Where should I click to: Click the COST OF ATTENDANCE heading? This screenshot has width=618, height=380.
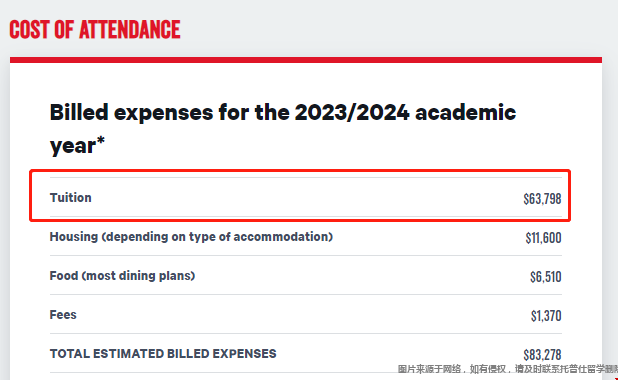coord(95,30)
